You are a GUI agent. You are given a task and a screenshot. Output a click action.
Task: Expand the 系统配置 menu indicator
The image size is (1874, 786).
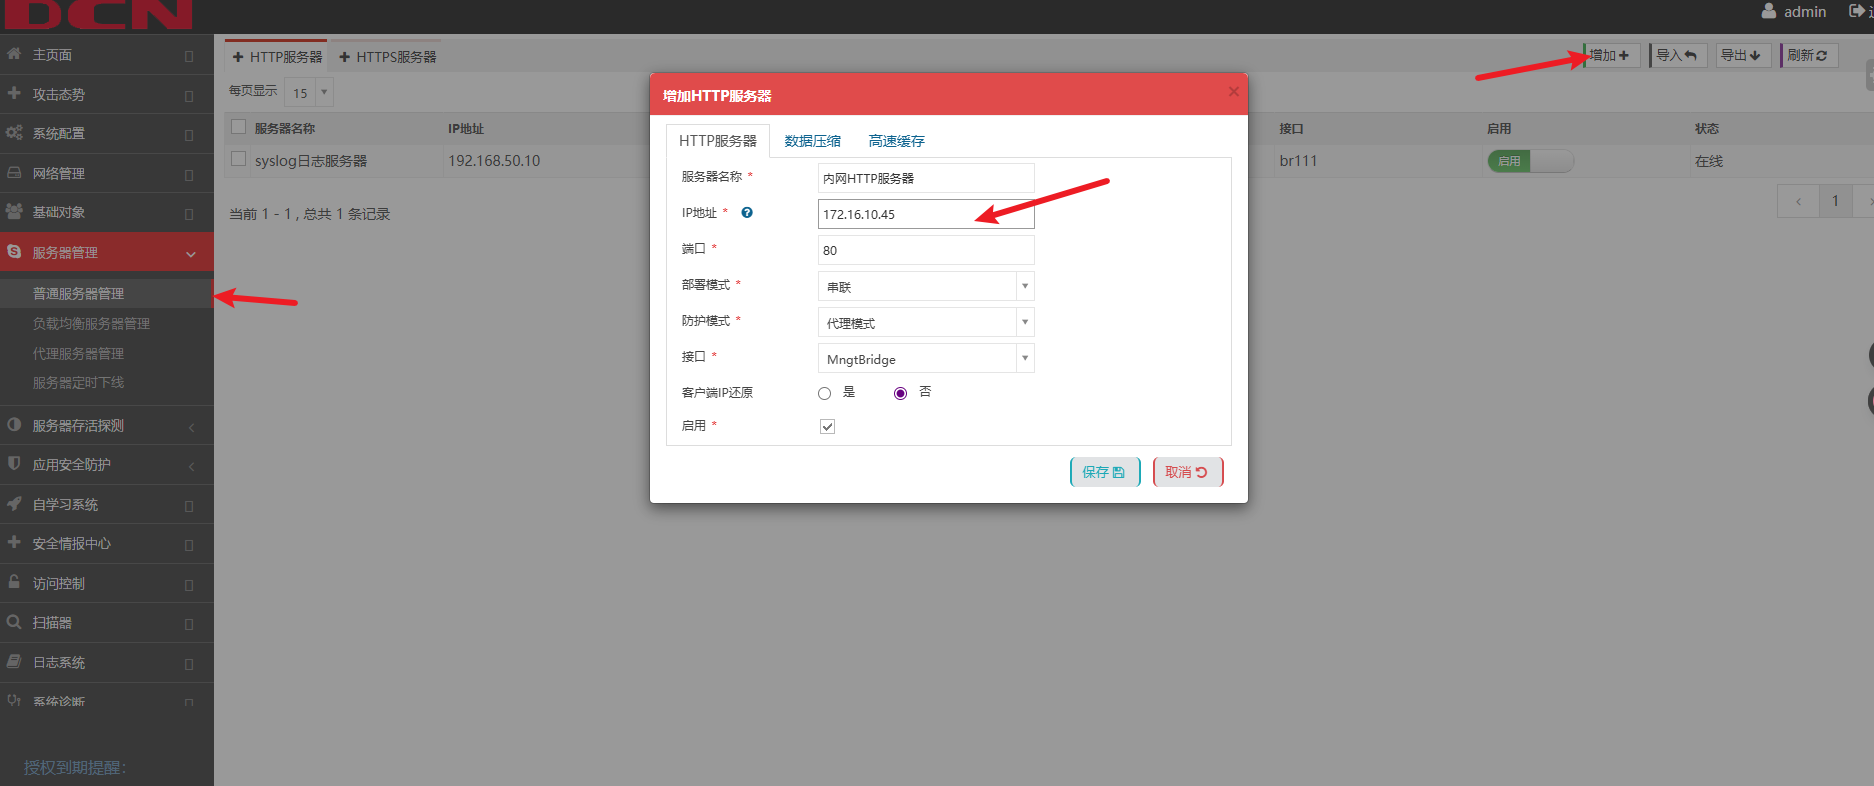tap(189, 135)
